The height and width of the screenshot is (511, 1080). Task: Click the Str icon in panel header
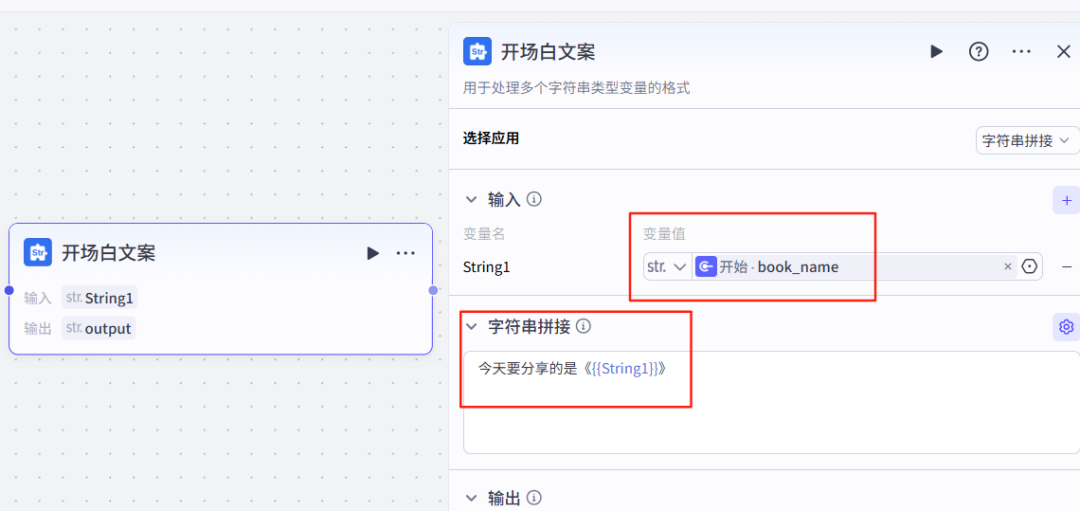(477, 52)
